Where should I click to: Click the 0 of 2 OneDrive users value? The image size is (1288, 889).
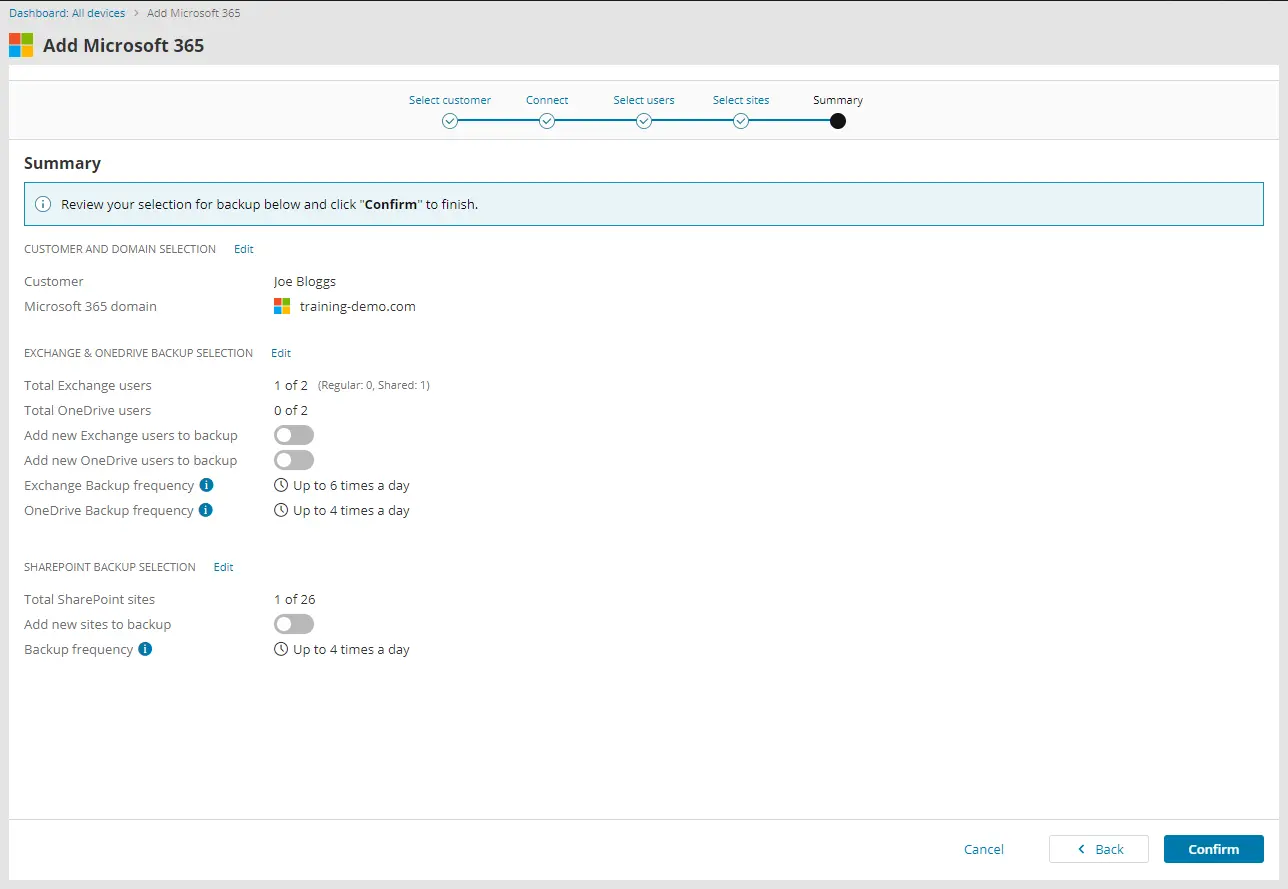(291, 410)
